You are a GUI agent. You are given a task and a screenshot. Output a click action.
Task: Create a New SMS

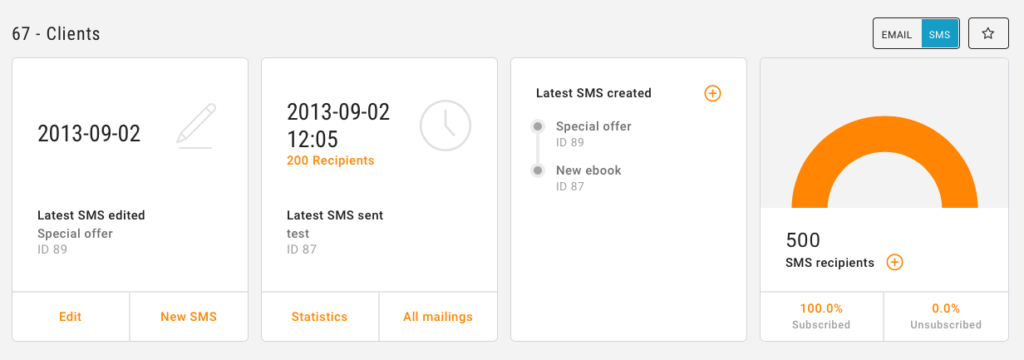click(x=189, y=317)
